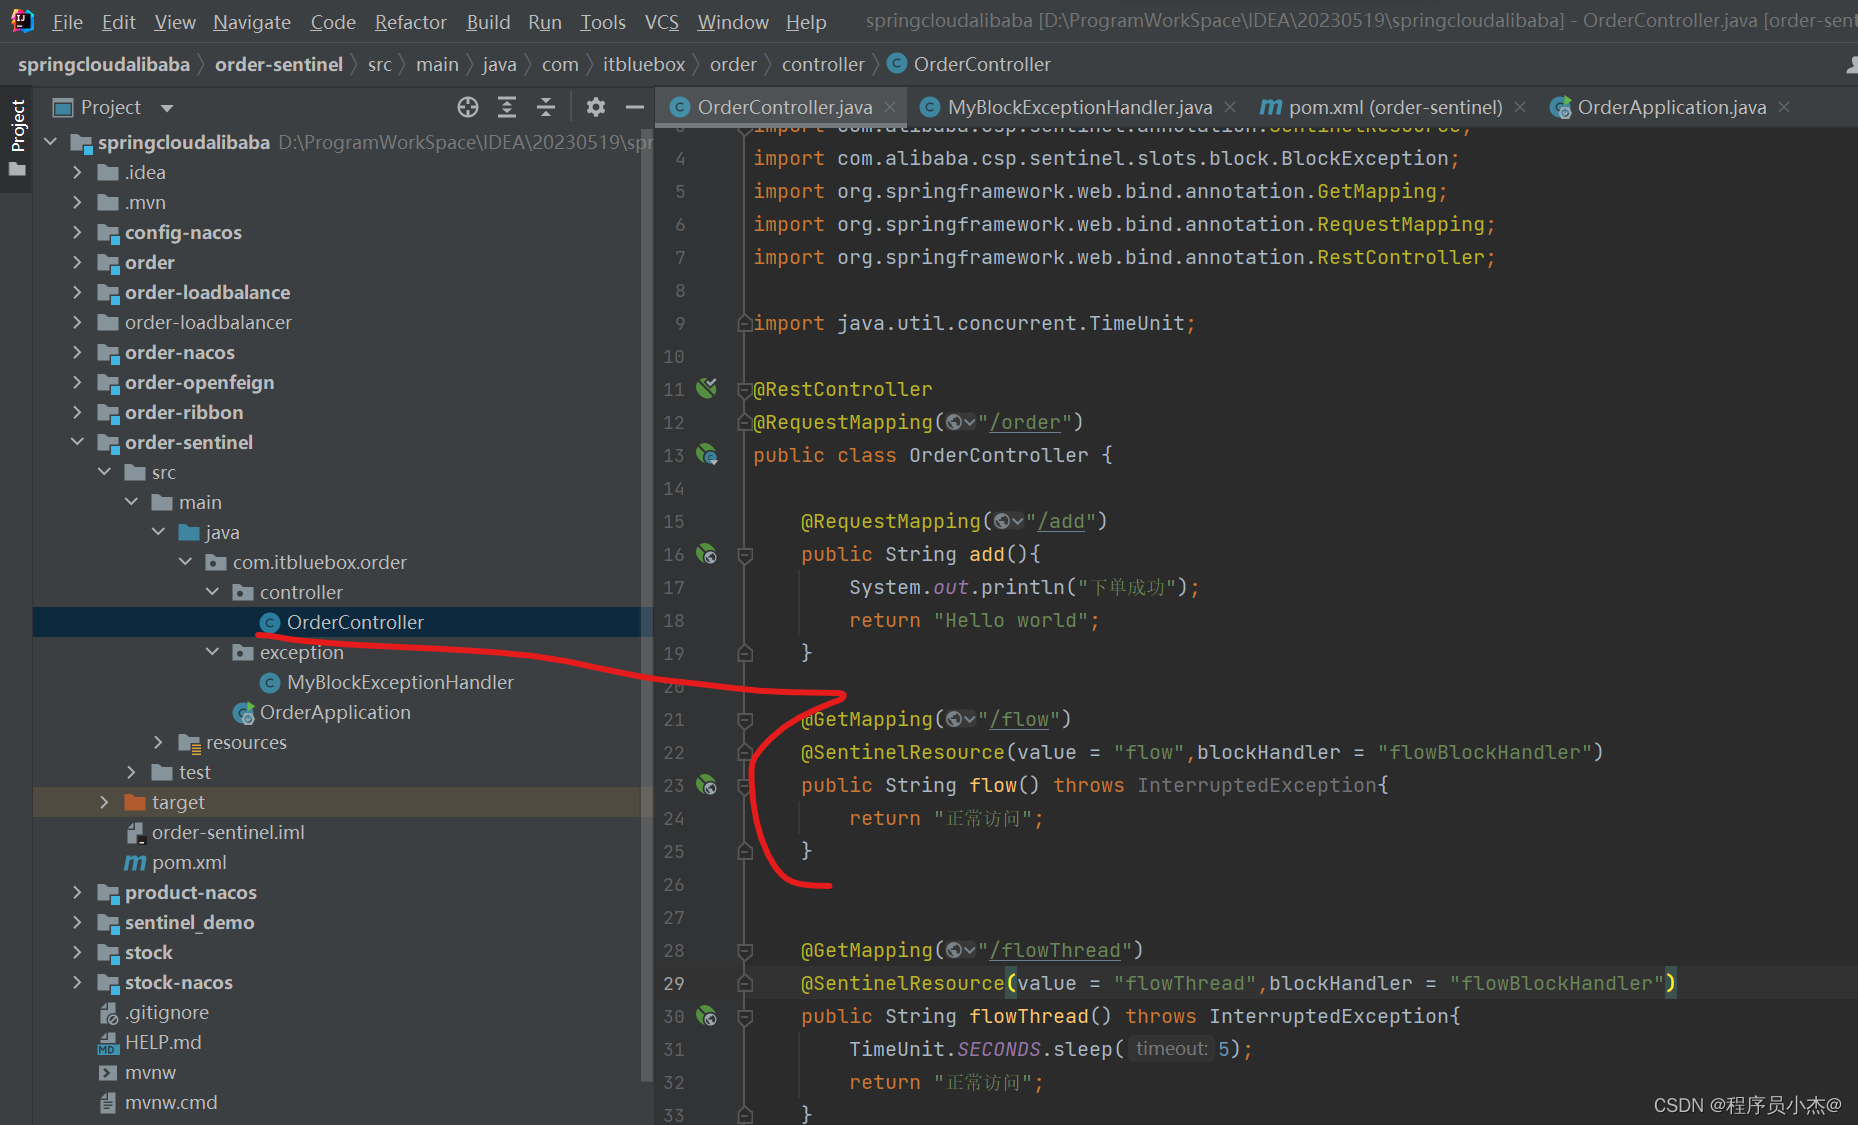Viewport: 1858px width, 1125px height.
Task: Click the request mapping gutter icon on line 16
Action: point(707,554)
